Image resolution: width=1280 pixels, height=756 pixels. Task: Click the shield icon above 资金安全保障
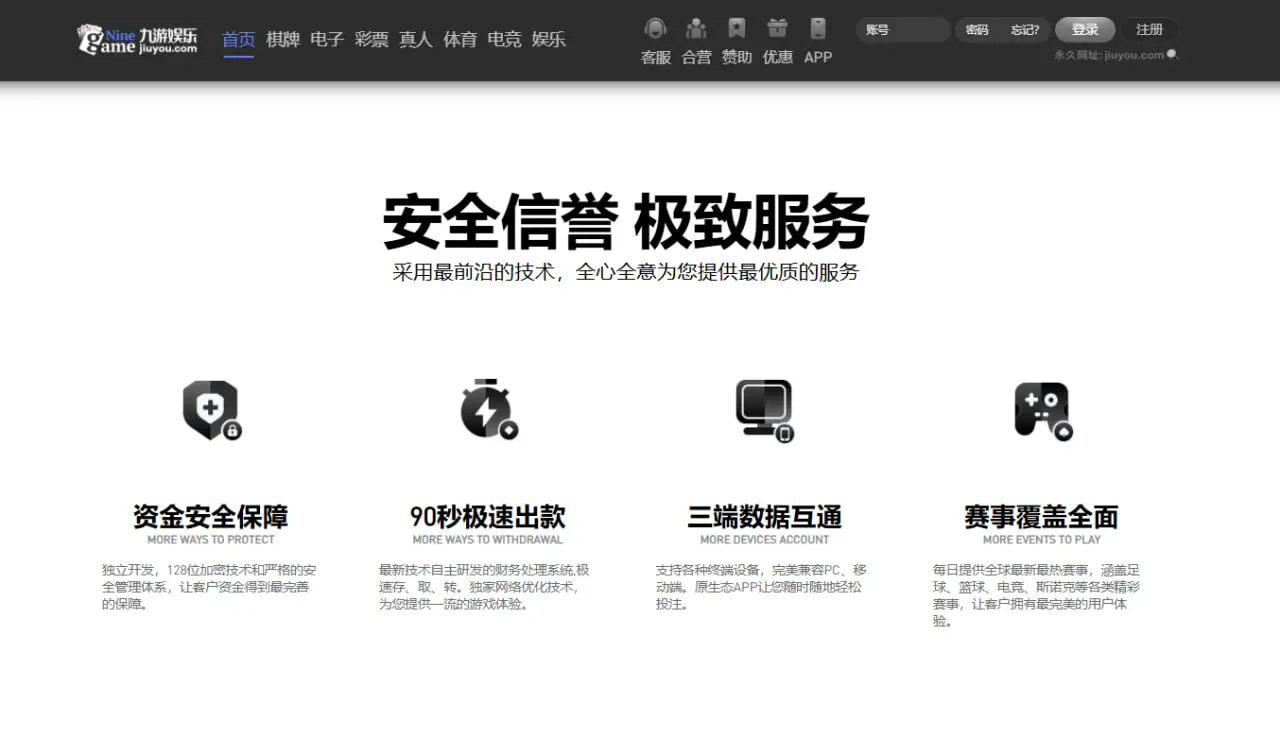coord(211,410)
